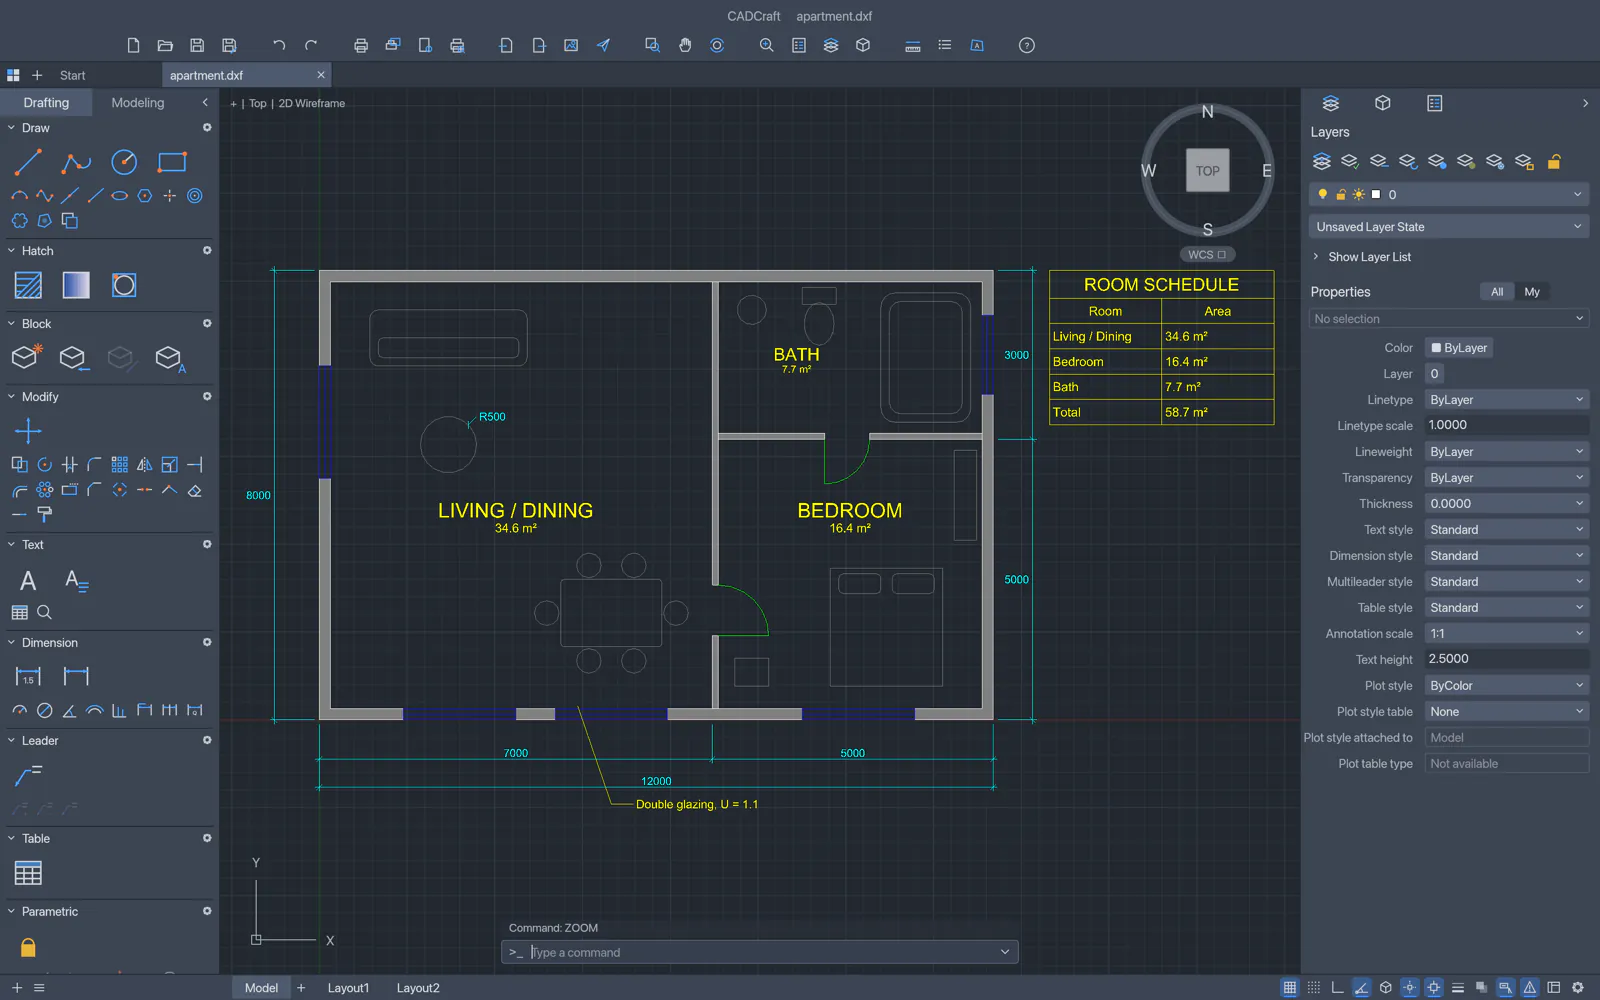Choose the Hatch pattern tool
The height and width of the screenshot is (1000, 1600).
tap(28, 285)
